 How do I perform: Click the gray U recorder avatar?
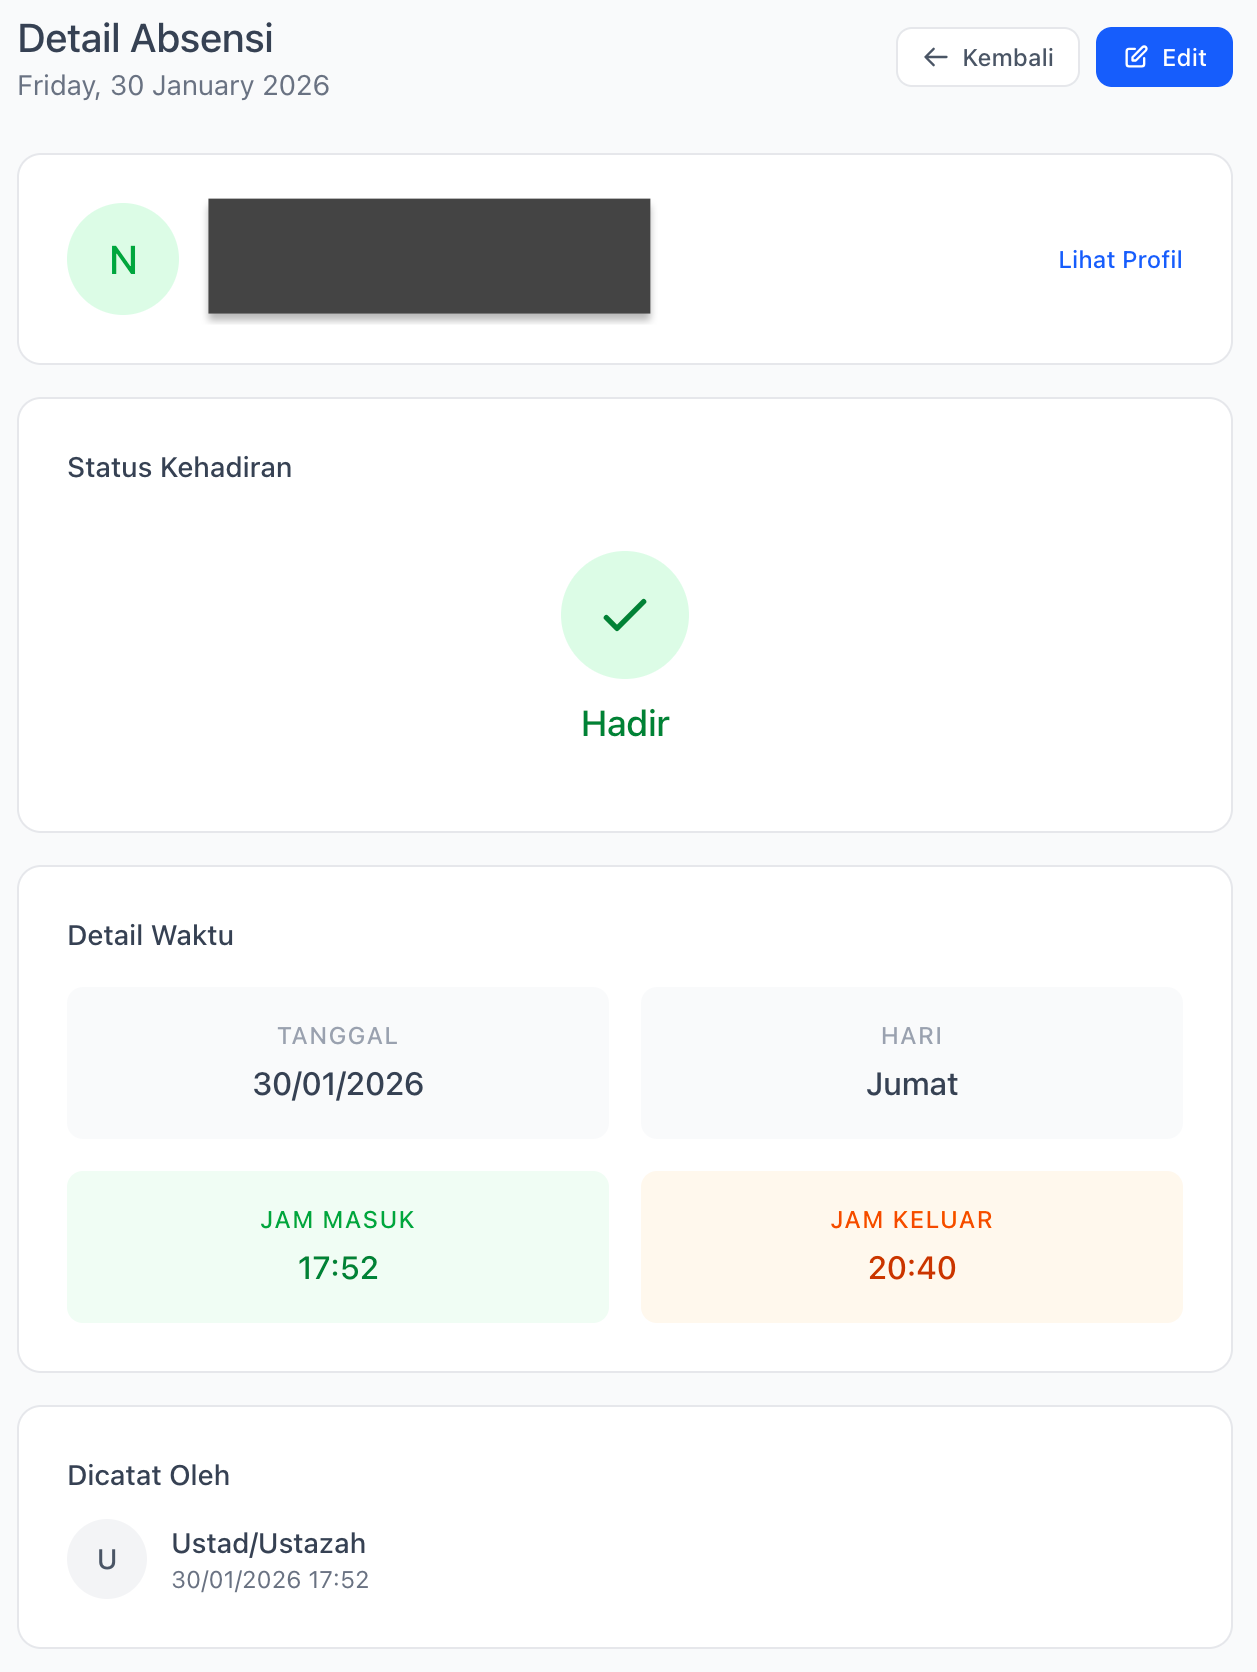pos(107,1559)
